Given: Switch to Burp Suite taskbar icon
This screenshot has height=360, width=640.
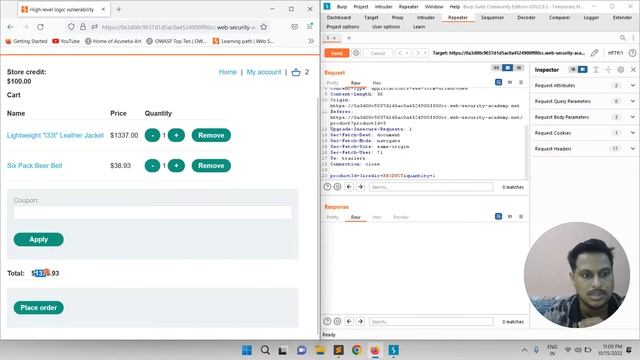Looking at the screenshot, I should click(x=393, y=350).
